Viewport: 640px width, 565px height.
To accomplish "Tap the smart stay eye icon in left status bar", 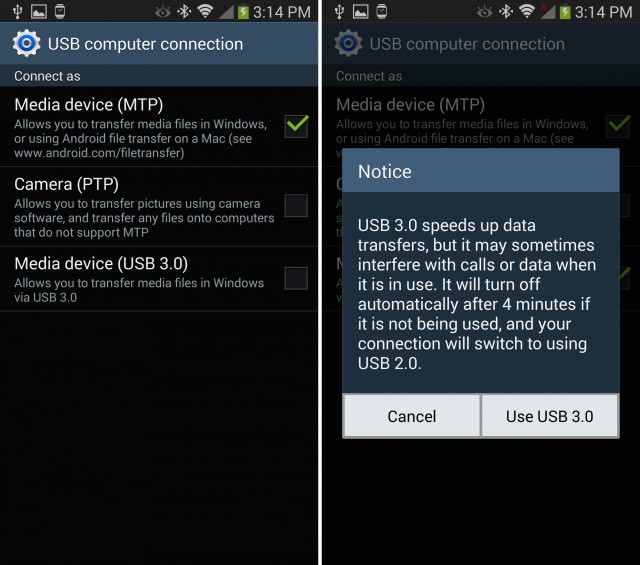I will (x=162, y=12).
